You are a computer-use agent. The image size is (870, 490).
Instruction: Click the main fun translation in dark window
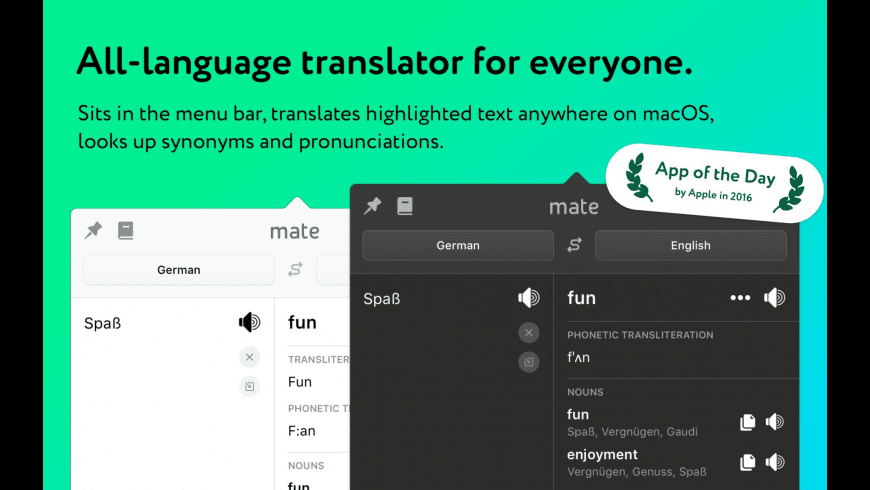click(581, 298)
